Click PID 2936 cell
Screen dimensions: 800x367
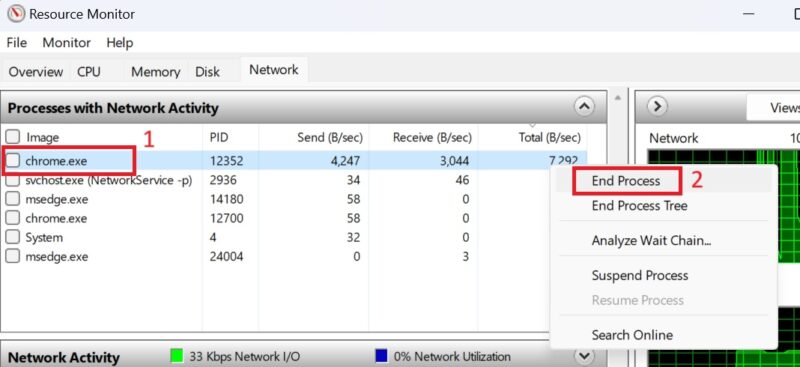(222, 180)
